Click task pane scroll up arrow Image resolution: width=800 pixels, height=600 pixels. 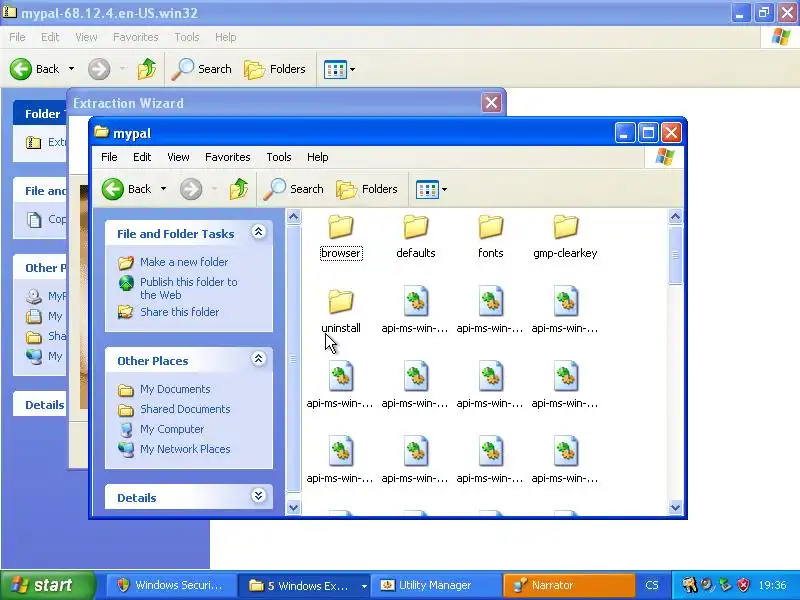click(293, 217)
